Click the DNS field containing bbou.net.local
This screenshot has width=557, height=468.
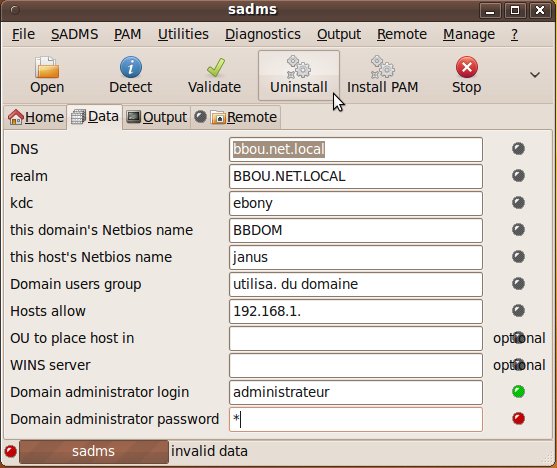356,149
